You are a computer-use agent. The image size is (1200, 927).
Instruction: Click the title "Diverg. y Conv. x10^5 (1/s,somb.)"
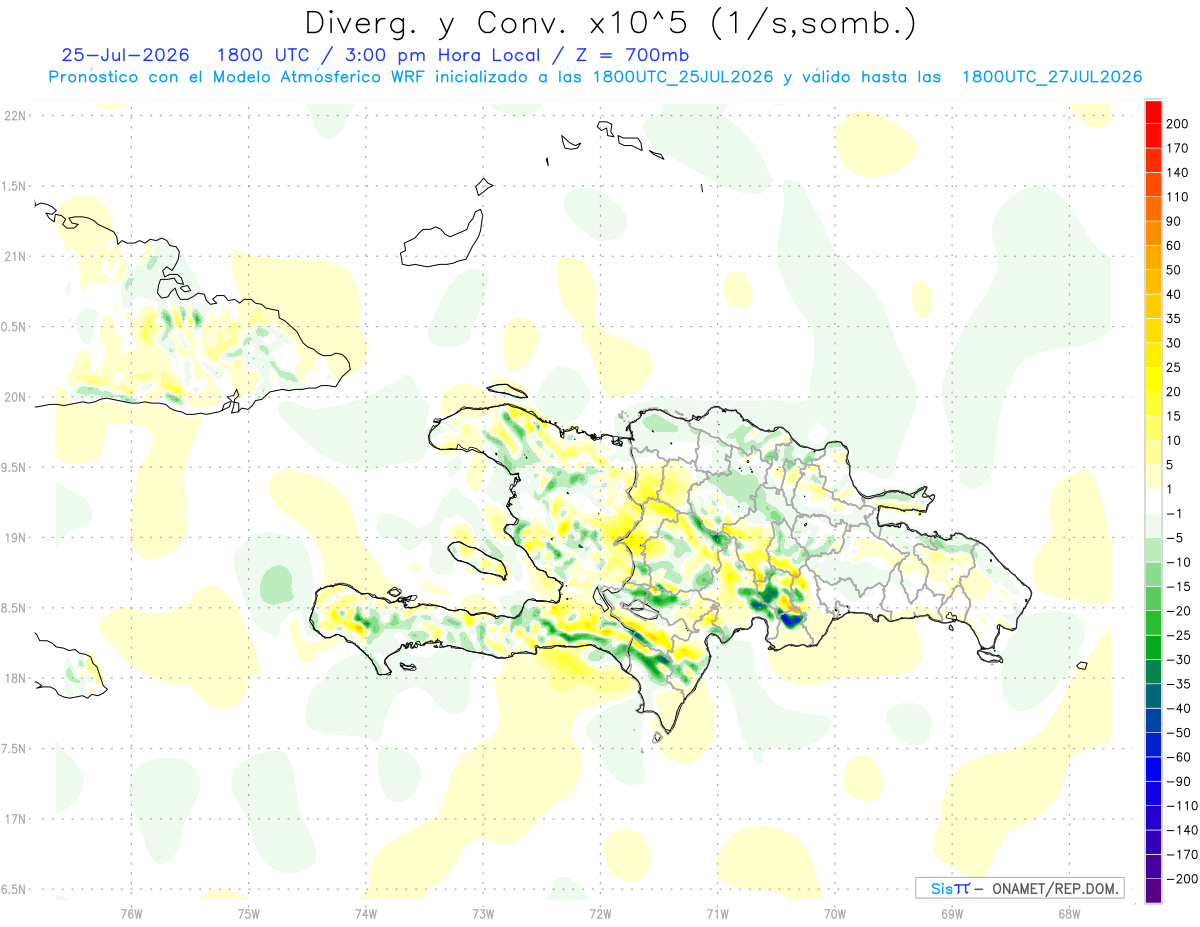tap(609, 23)
